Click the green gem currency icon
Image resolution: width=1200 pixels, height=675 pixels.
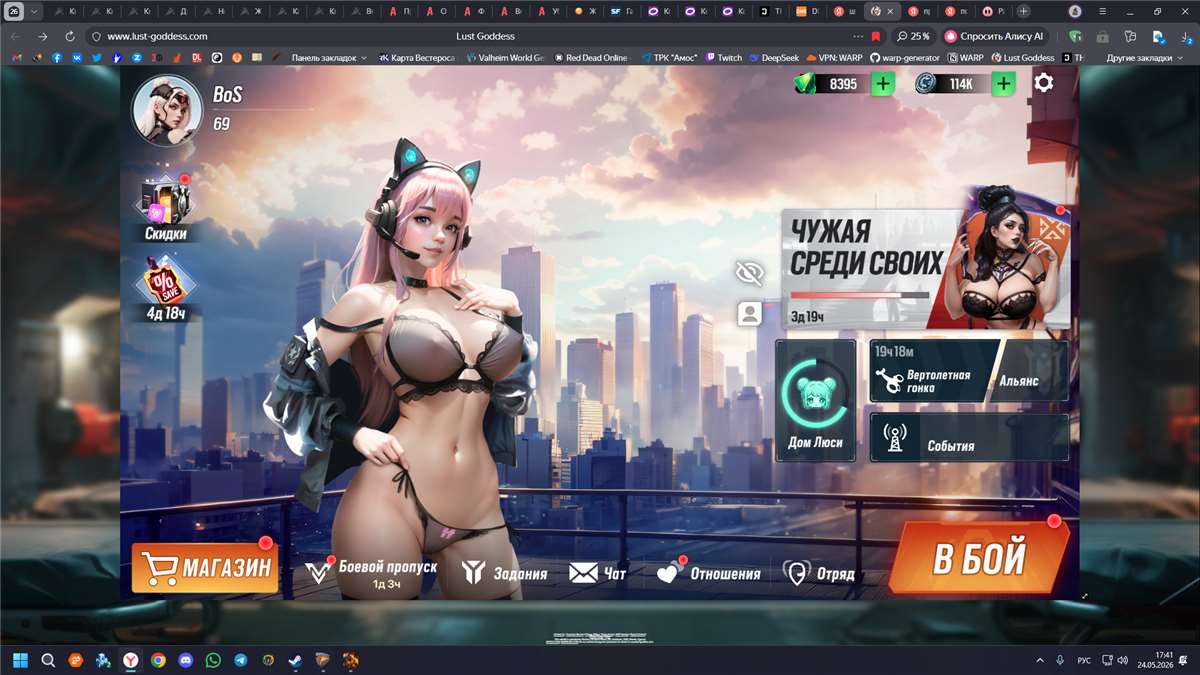[x=805, y=84]
